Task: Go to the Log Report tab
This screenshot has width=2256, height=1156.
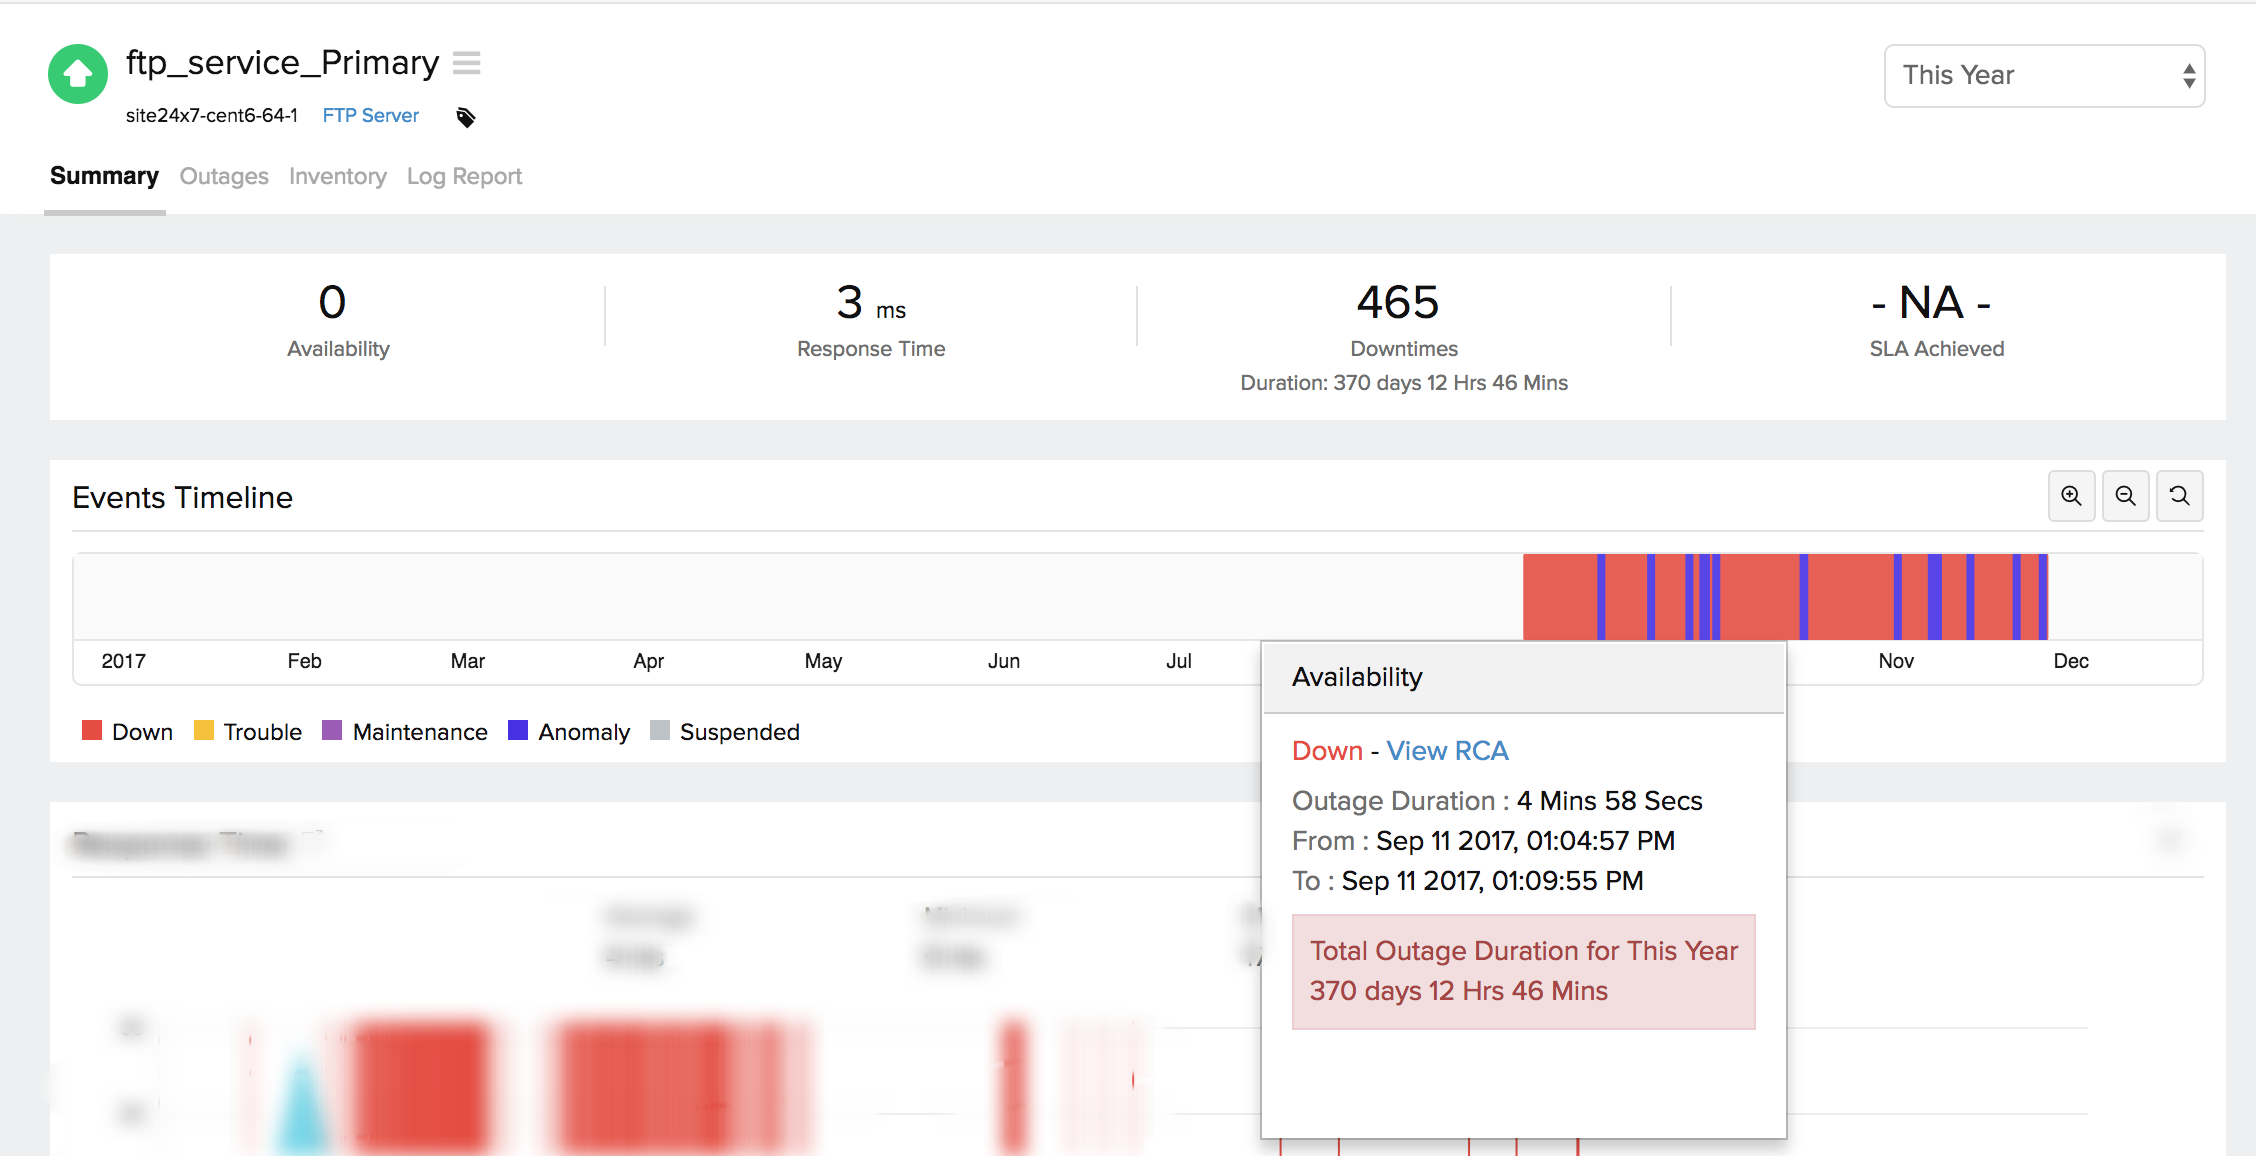Action: click(464, 176)
